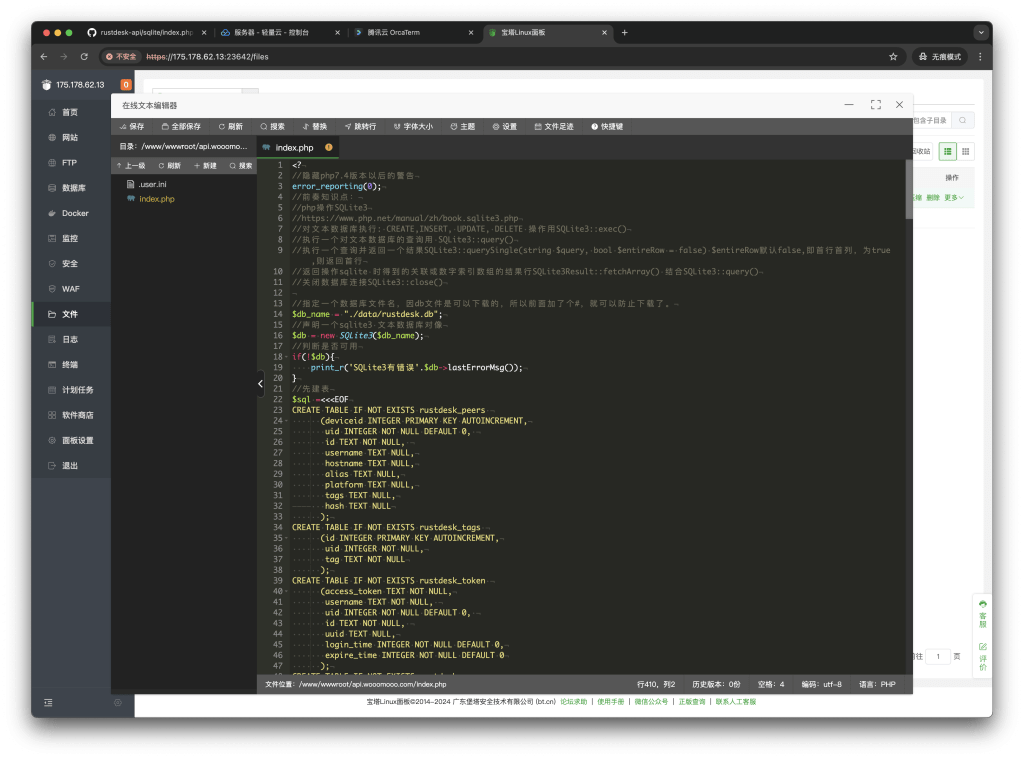Viewport: 1024px width, 759px height.
Task: Switch to list view in file manager
Action: pyautogui.click(x=946, y=151)
